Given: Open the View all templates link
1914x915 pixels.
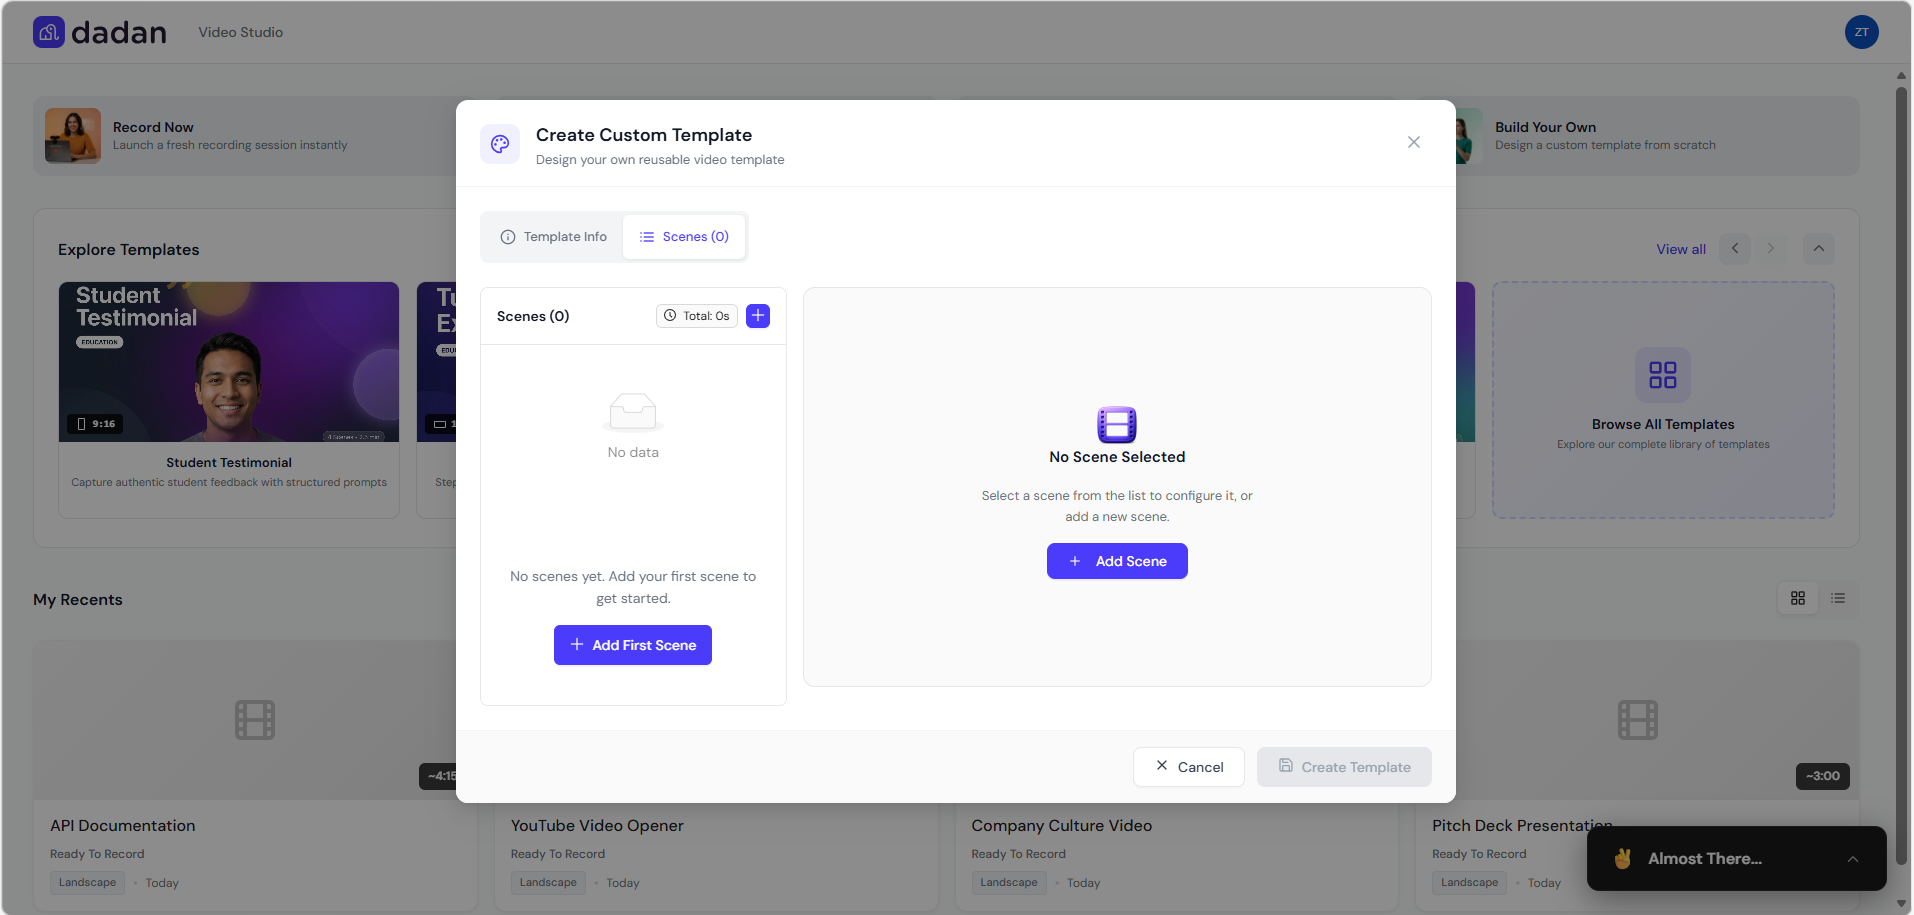Looking at the screenshot, I should 1680,249.
